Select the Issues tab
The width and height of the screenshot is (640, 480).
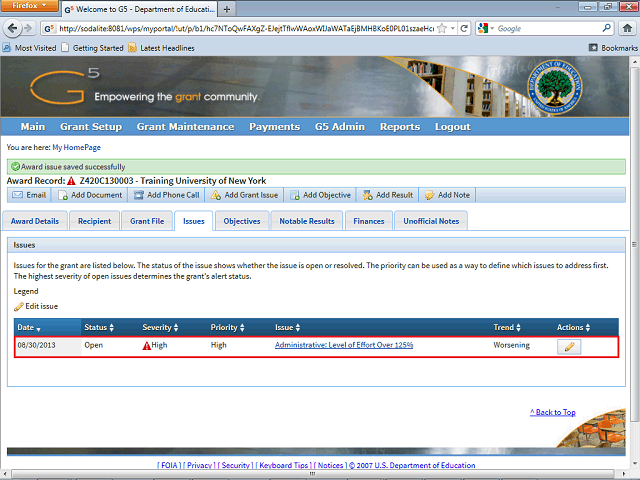click(193, 221)
